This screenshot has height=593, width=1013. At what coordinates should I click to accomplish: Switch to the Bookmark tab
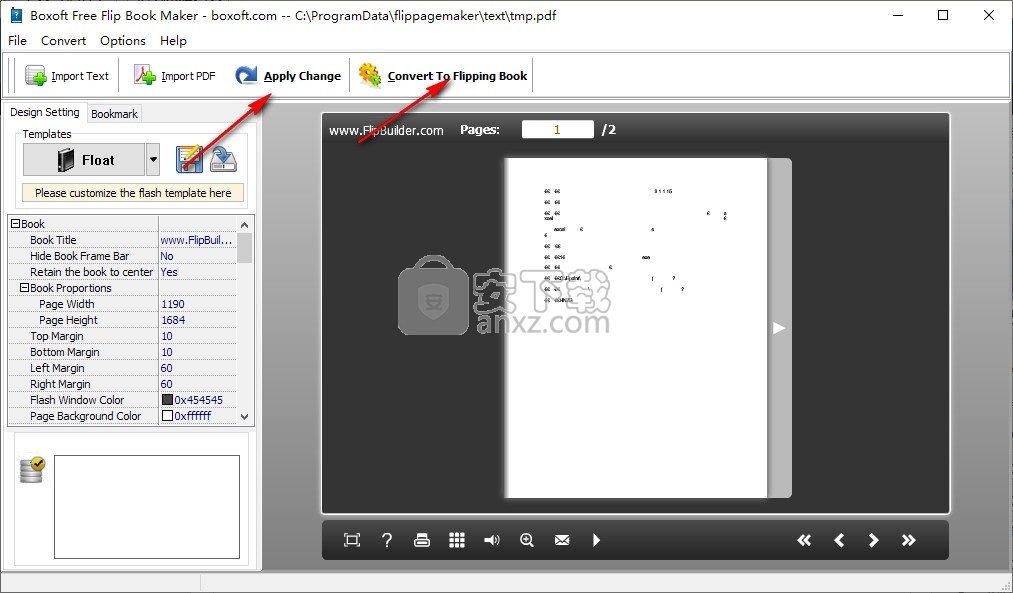coord(114,114)
